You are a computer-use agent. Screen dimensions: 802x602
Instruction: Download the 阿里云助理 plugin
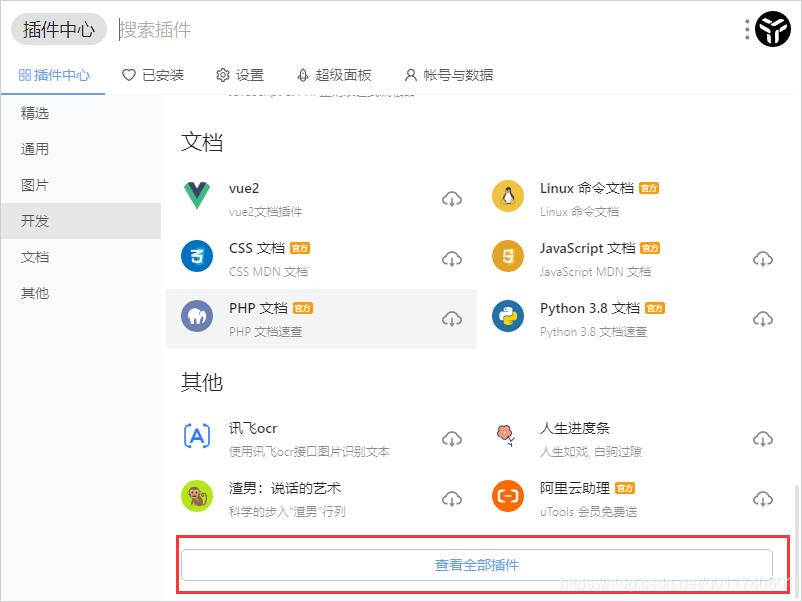coord(763,499)
